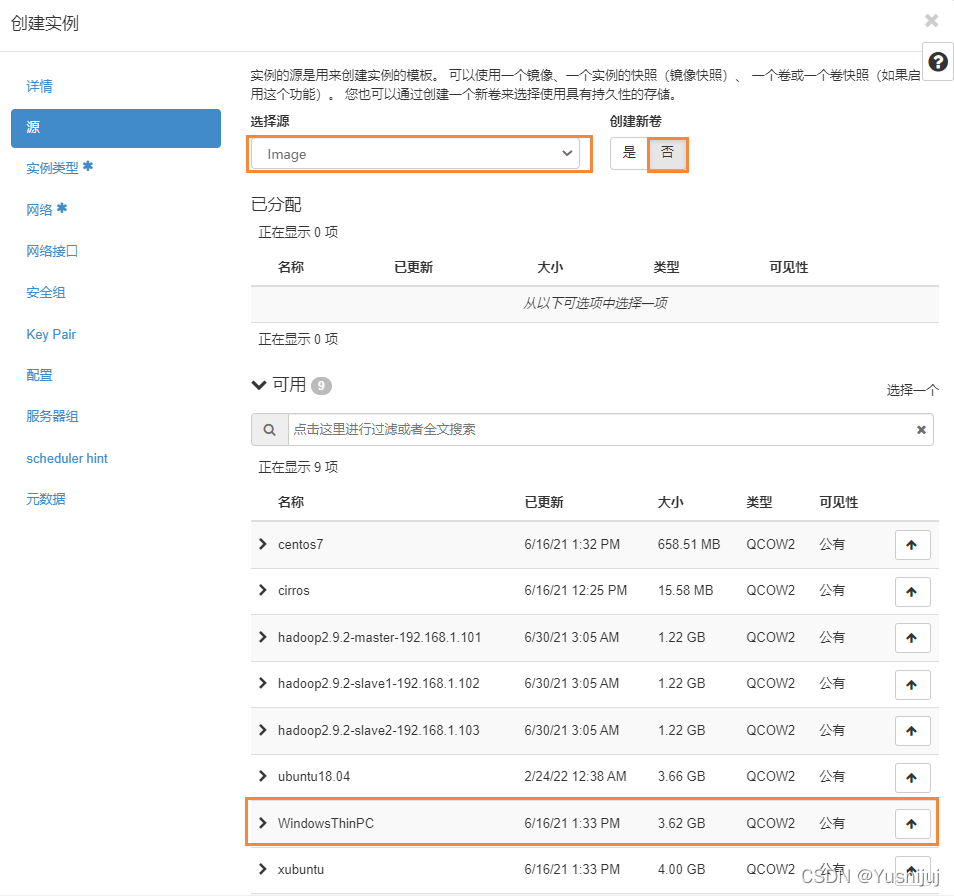Expand the WindowsThinPC row details
Viewport: 954px width, 896px height.
(x=263, y=823)
